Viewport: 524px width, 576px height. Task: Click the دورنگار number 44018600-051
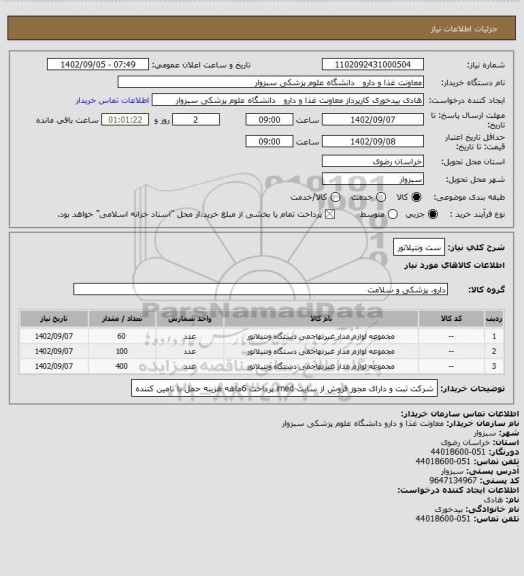[x=458, y=451]
